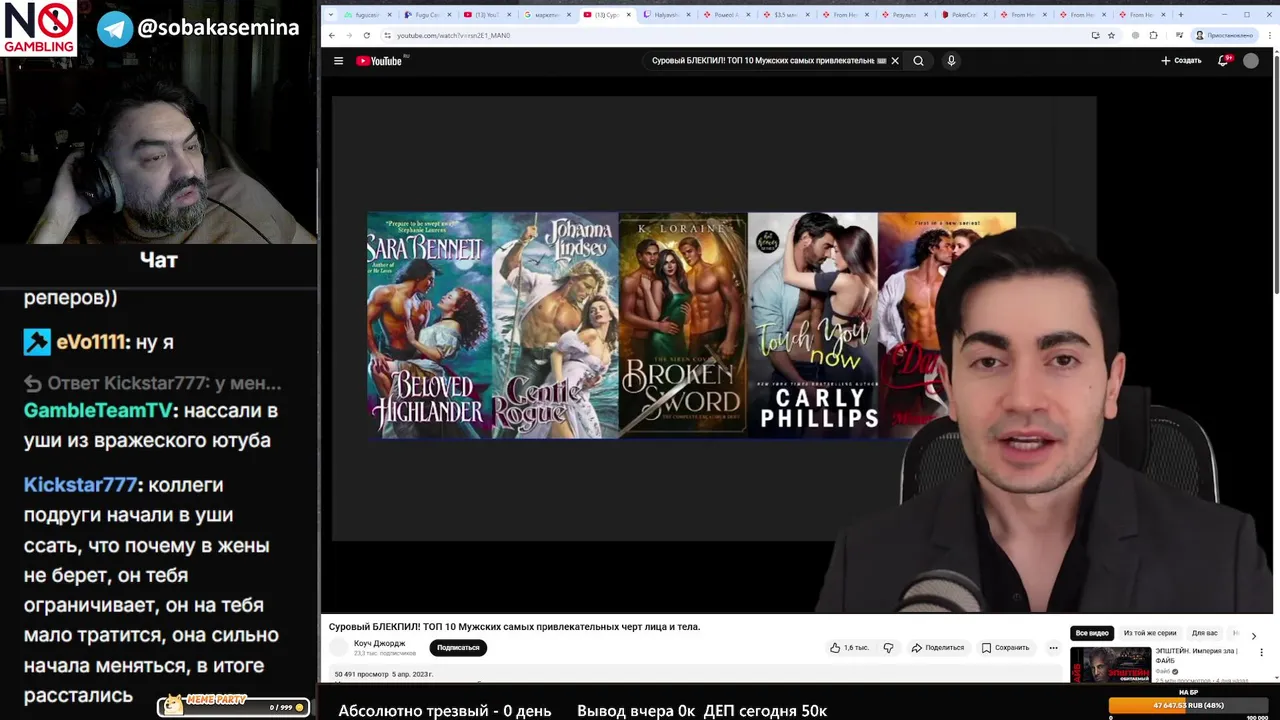Open the Создать (Create) button
The width and height of the screenshot is (1280, 720).
pos(1181,61)
